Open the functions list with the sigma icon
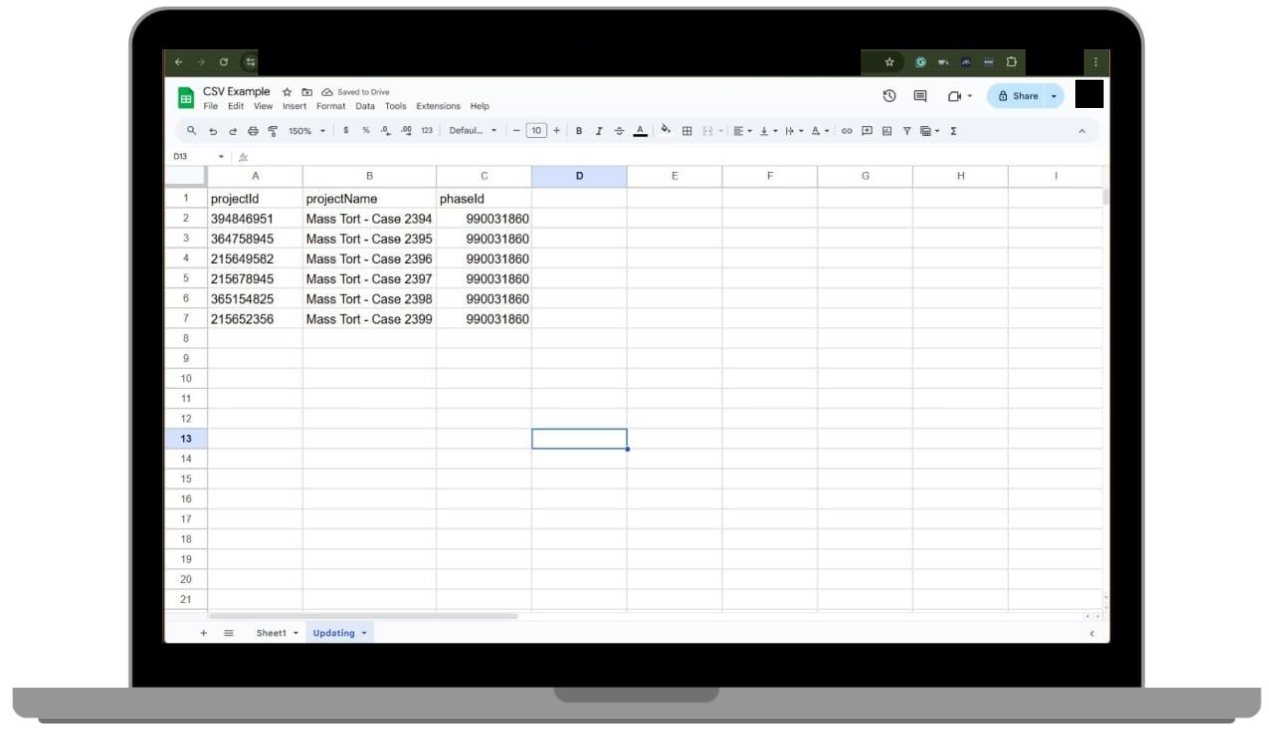The width and height of the screenshot is (1269, 730). (953, 131)
